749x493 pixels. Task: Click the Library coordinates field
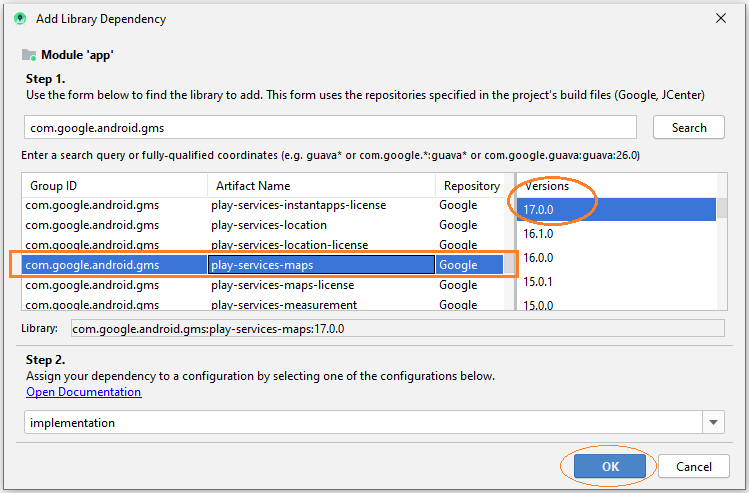pos(397,329)
